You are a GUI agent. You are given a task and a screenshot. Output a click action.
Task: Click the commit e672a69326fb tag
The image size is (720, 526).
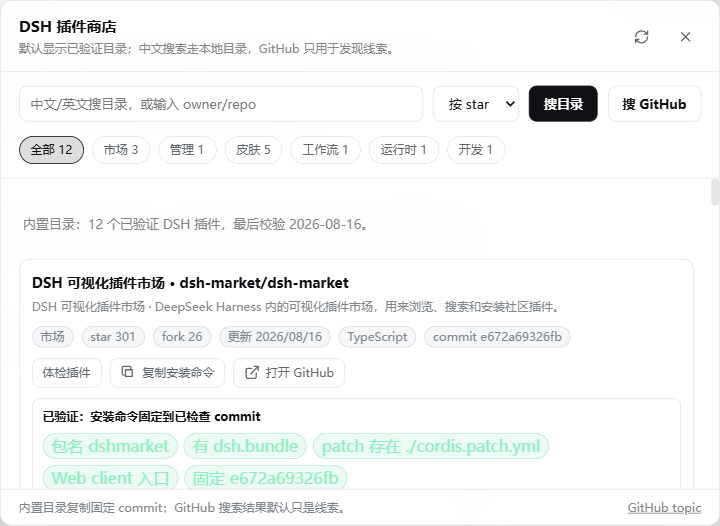(497, 337)
